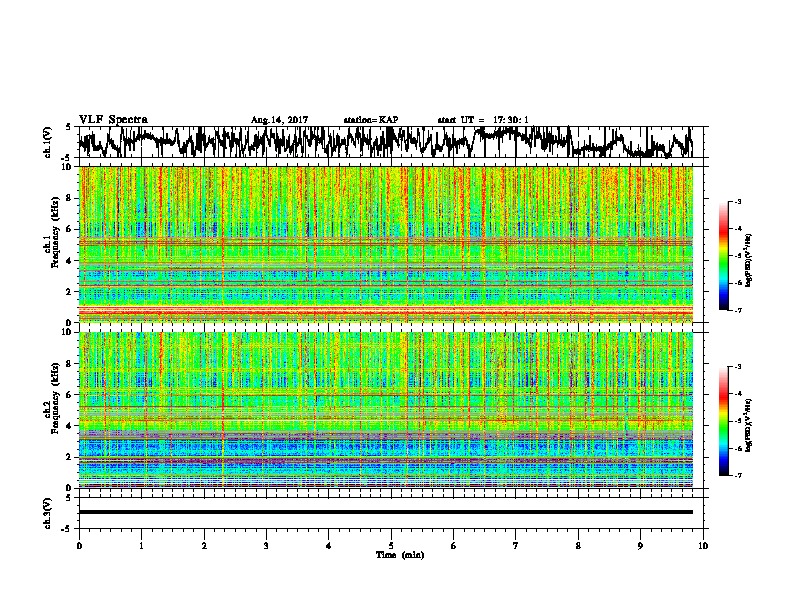This screenshot has width=792, height=612.
Task: Click the ch.1 colorbar log(PSD) label
Action: point(748,260)
